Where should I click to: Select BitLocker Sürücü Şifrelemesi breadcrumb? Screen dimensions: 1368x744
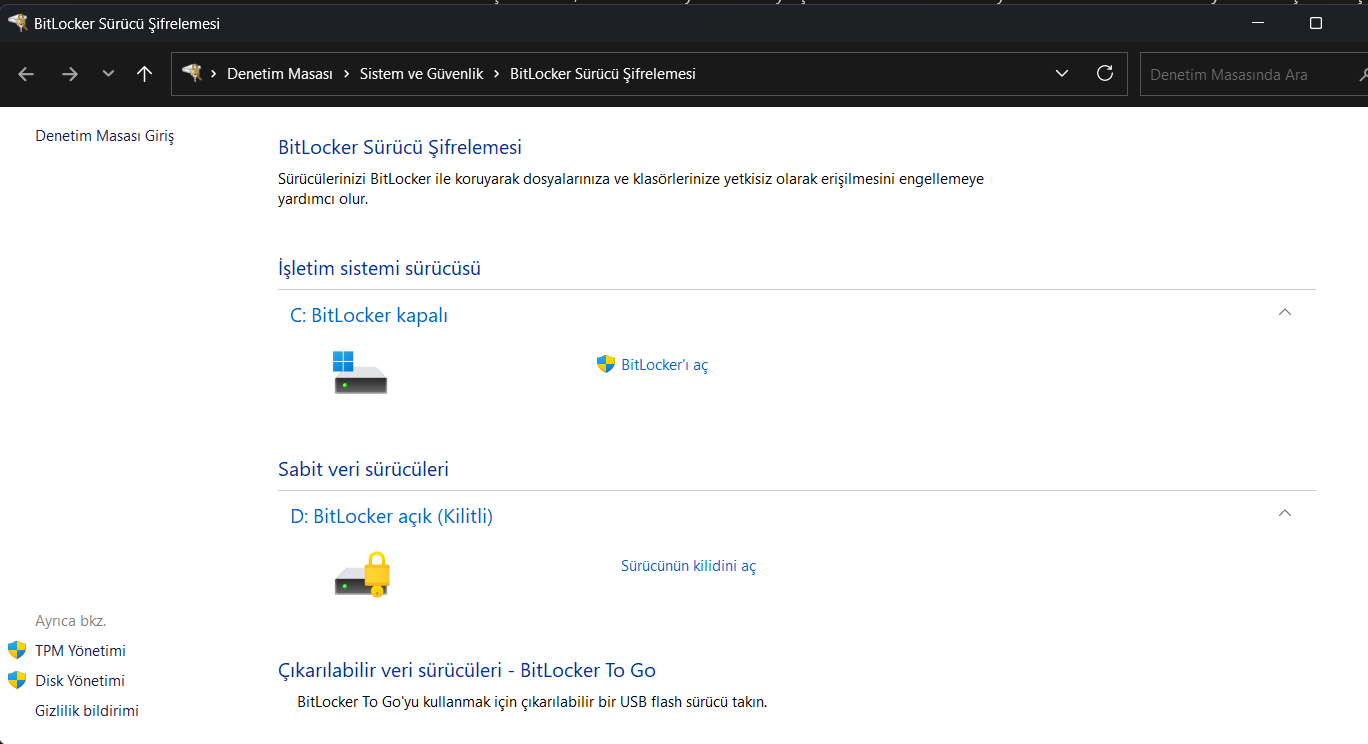pyautogui.click(x=603, y=74)
